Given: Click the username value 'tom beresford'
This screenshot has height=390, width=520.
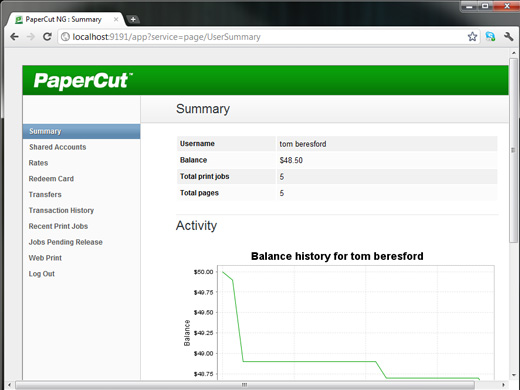Looking at the screenshot, I should pyautogui.click(x=303, y=144).
